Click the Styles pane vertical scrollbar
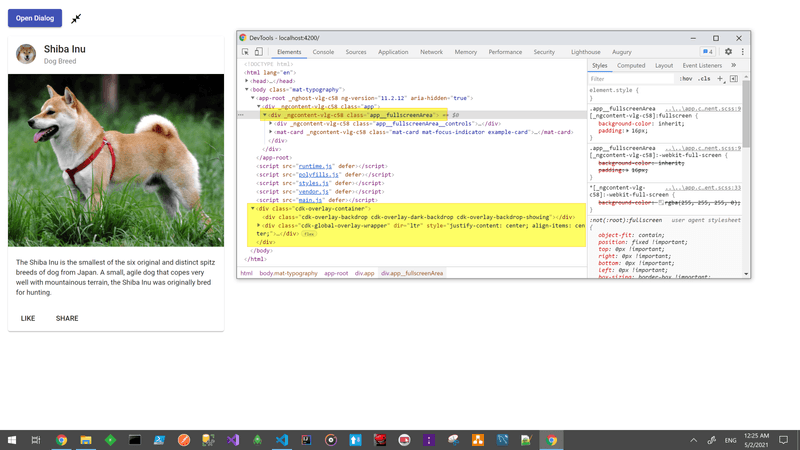Viewport: 800px width, 450px height. pyautogui.click(x=746, y=113)
